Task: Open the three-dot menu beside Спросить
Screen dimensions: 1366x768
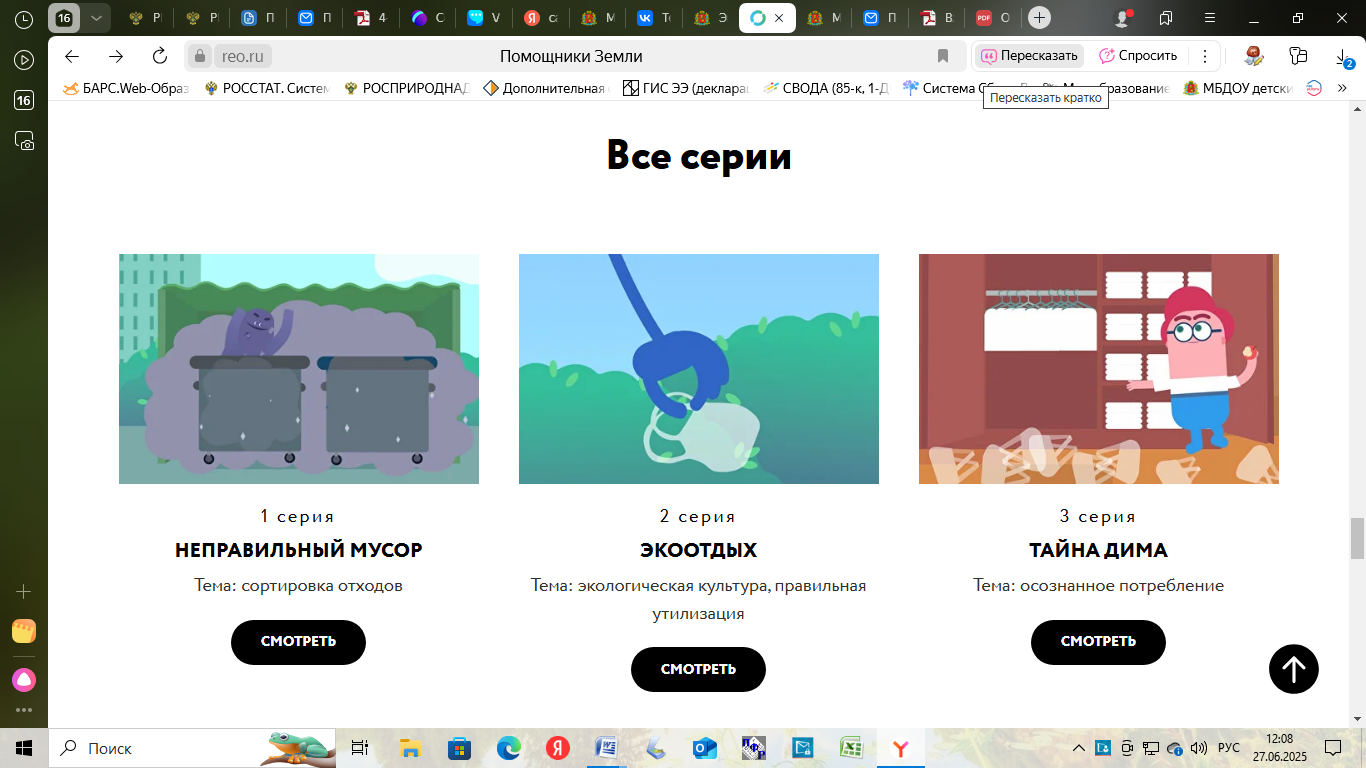Action: 1205,56
